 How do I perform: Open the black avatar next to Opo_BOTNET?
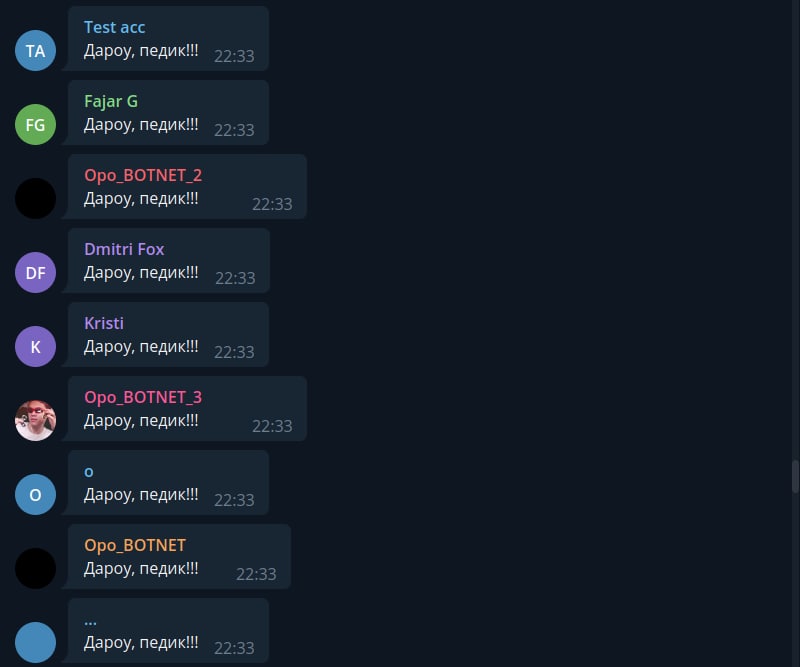pyautogui.click(x=35, y=569)
